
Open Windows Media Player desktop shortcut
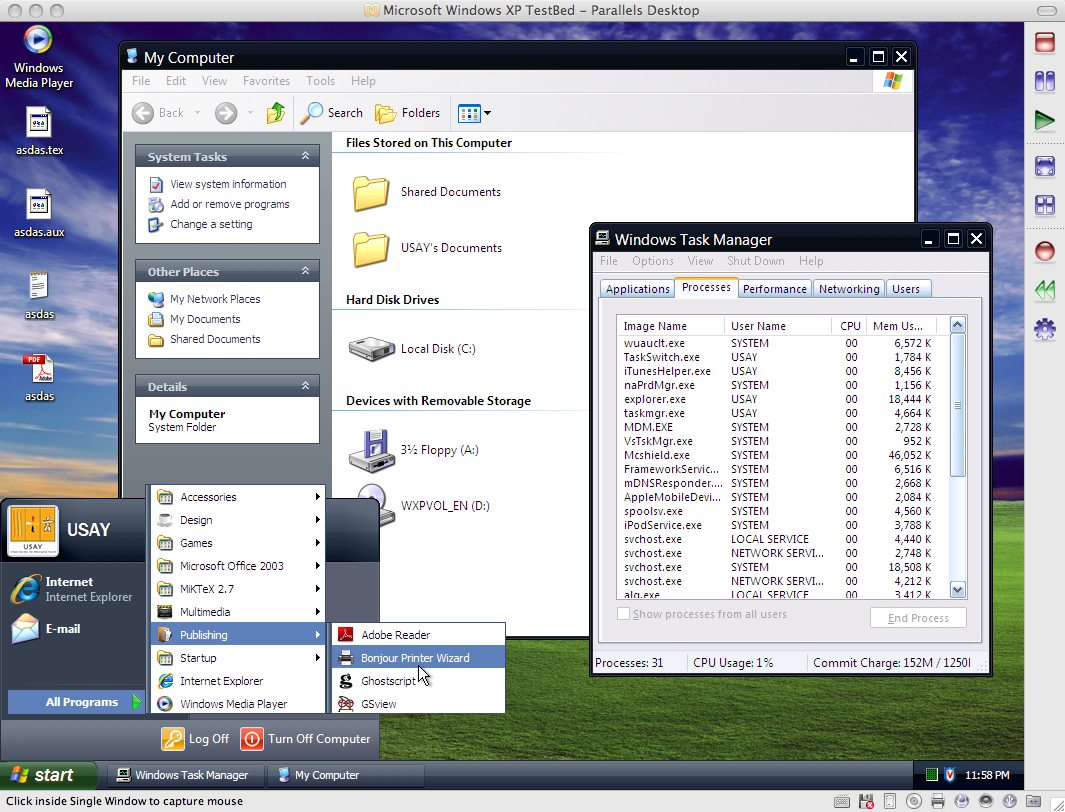coord(38,57)
